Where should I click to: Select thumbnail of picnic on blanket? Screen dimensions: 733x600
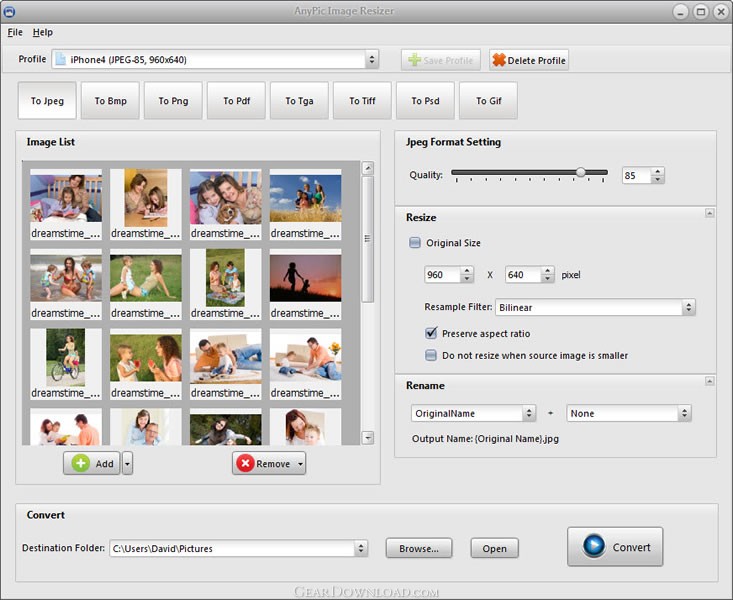(x=226, y=284)
